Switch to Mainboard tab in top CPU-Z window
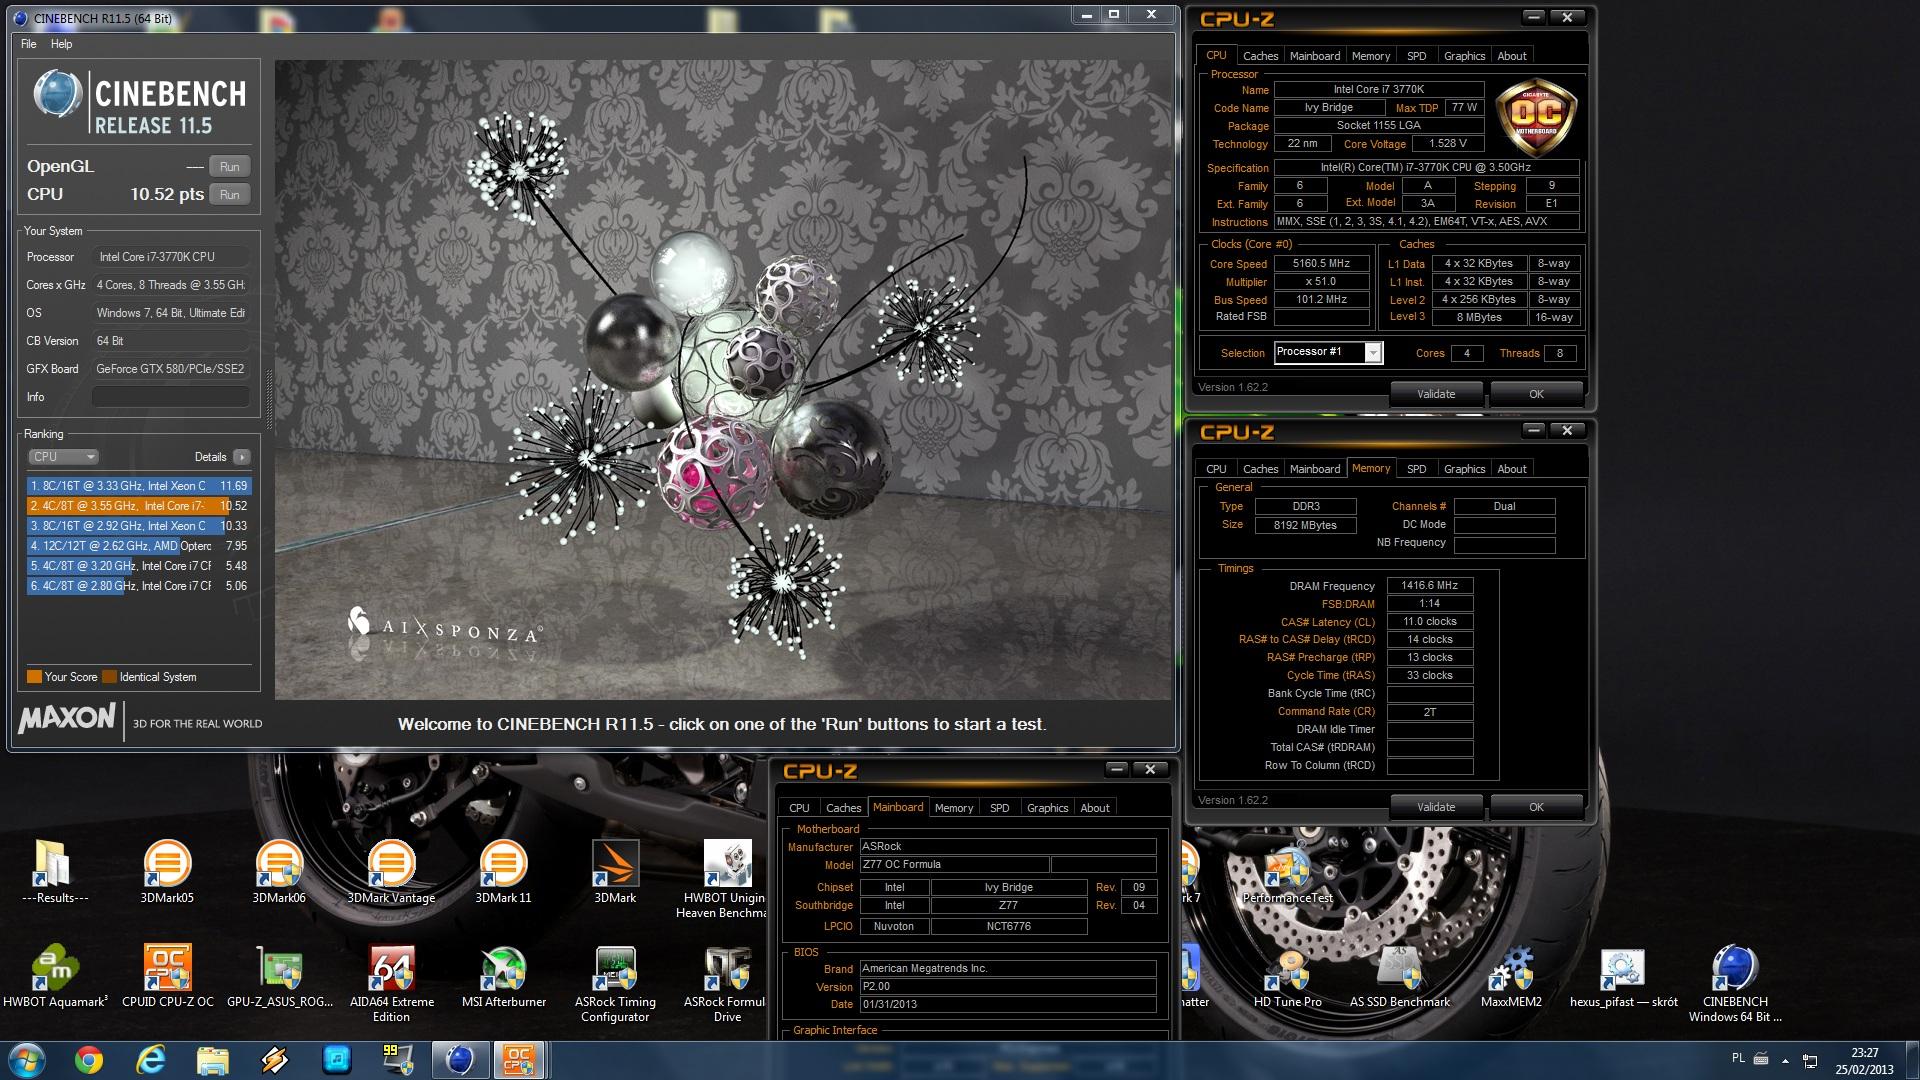Screen dimensions: 1920x1080 (1314, 56)
